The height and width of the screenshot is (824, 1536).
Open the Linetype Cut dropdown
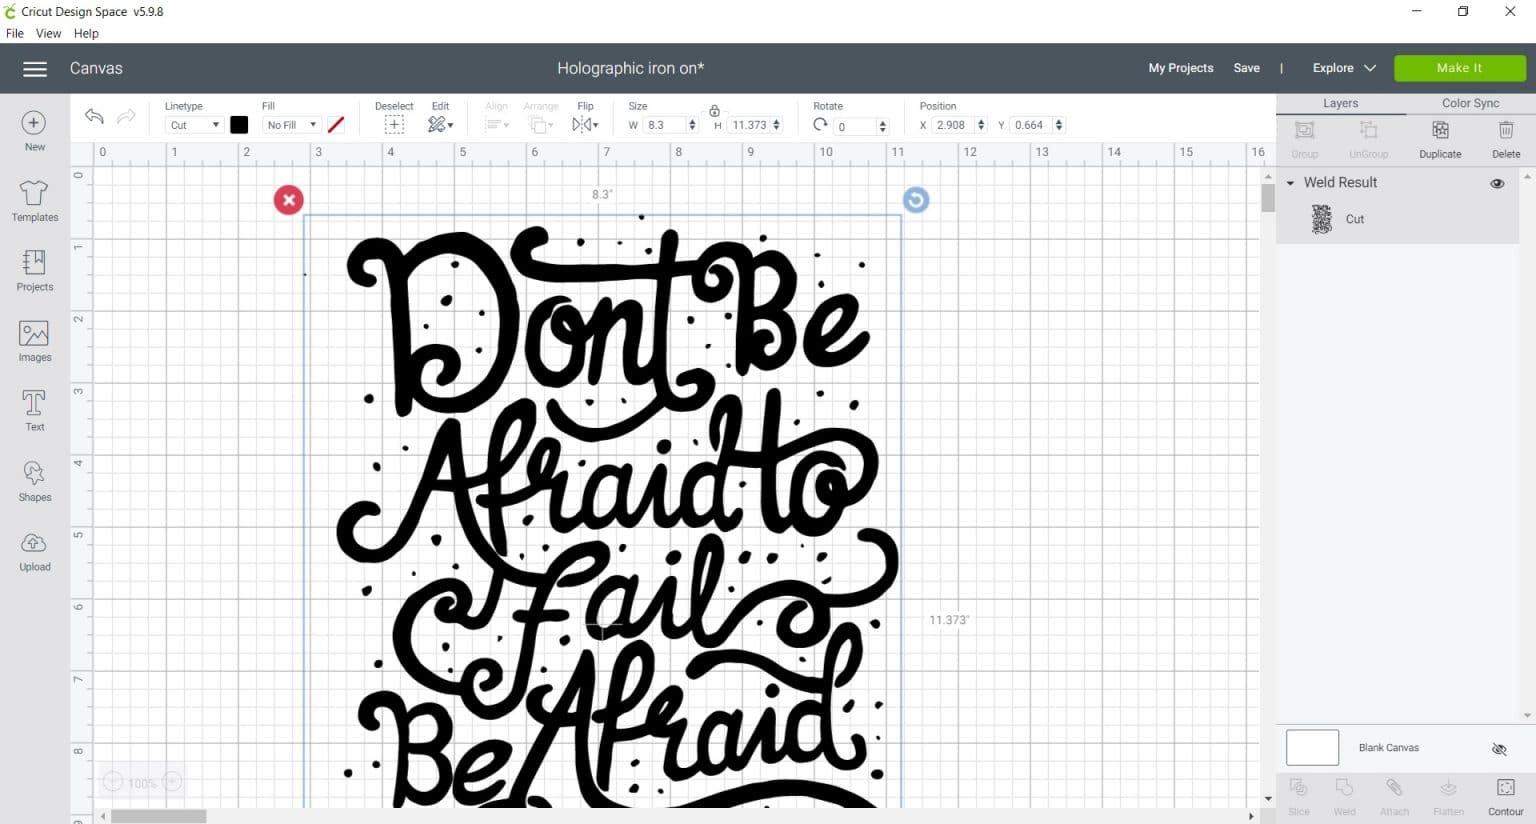tap(193, 125)
